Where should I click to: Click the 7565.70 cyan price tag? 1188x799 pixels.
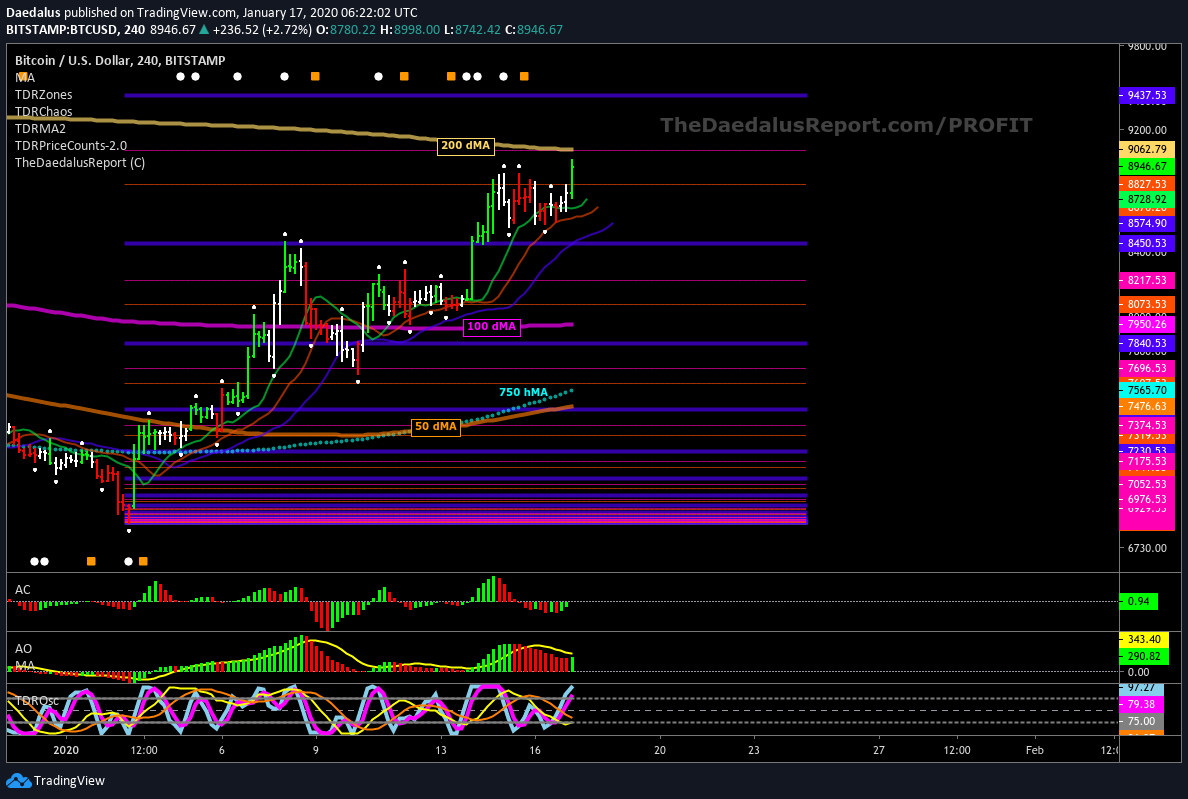(1147, 390)
